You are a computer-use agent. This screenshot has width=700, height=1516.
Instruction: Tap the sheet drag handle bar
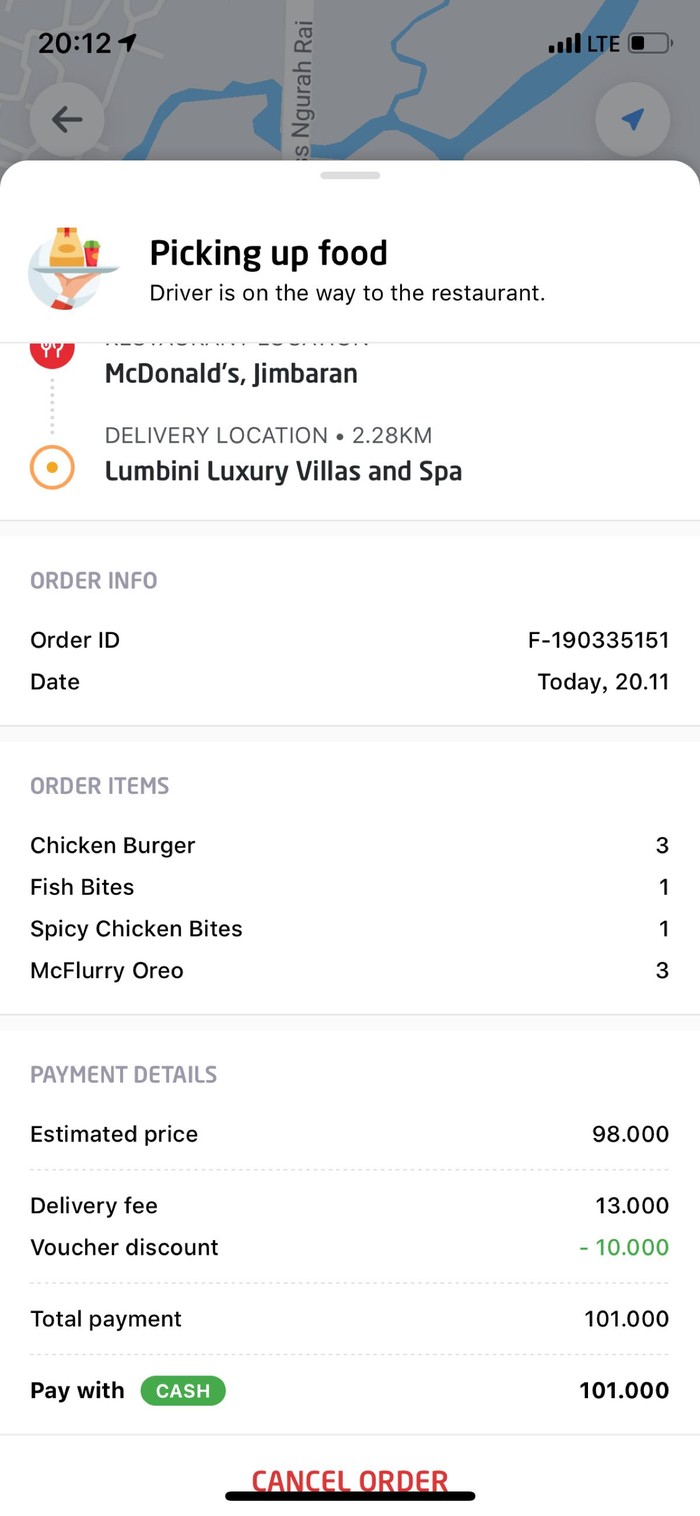350,175
